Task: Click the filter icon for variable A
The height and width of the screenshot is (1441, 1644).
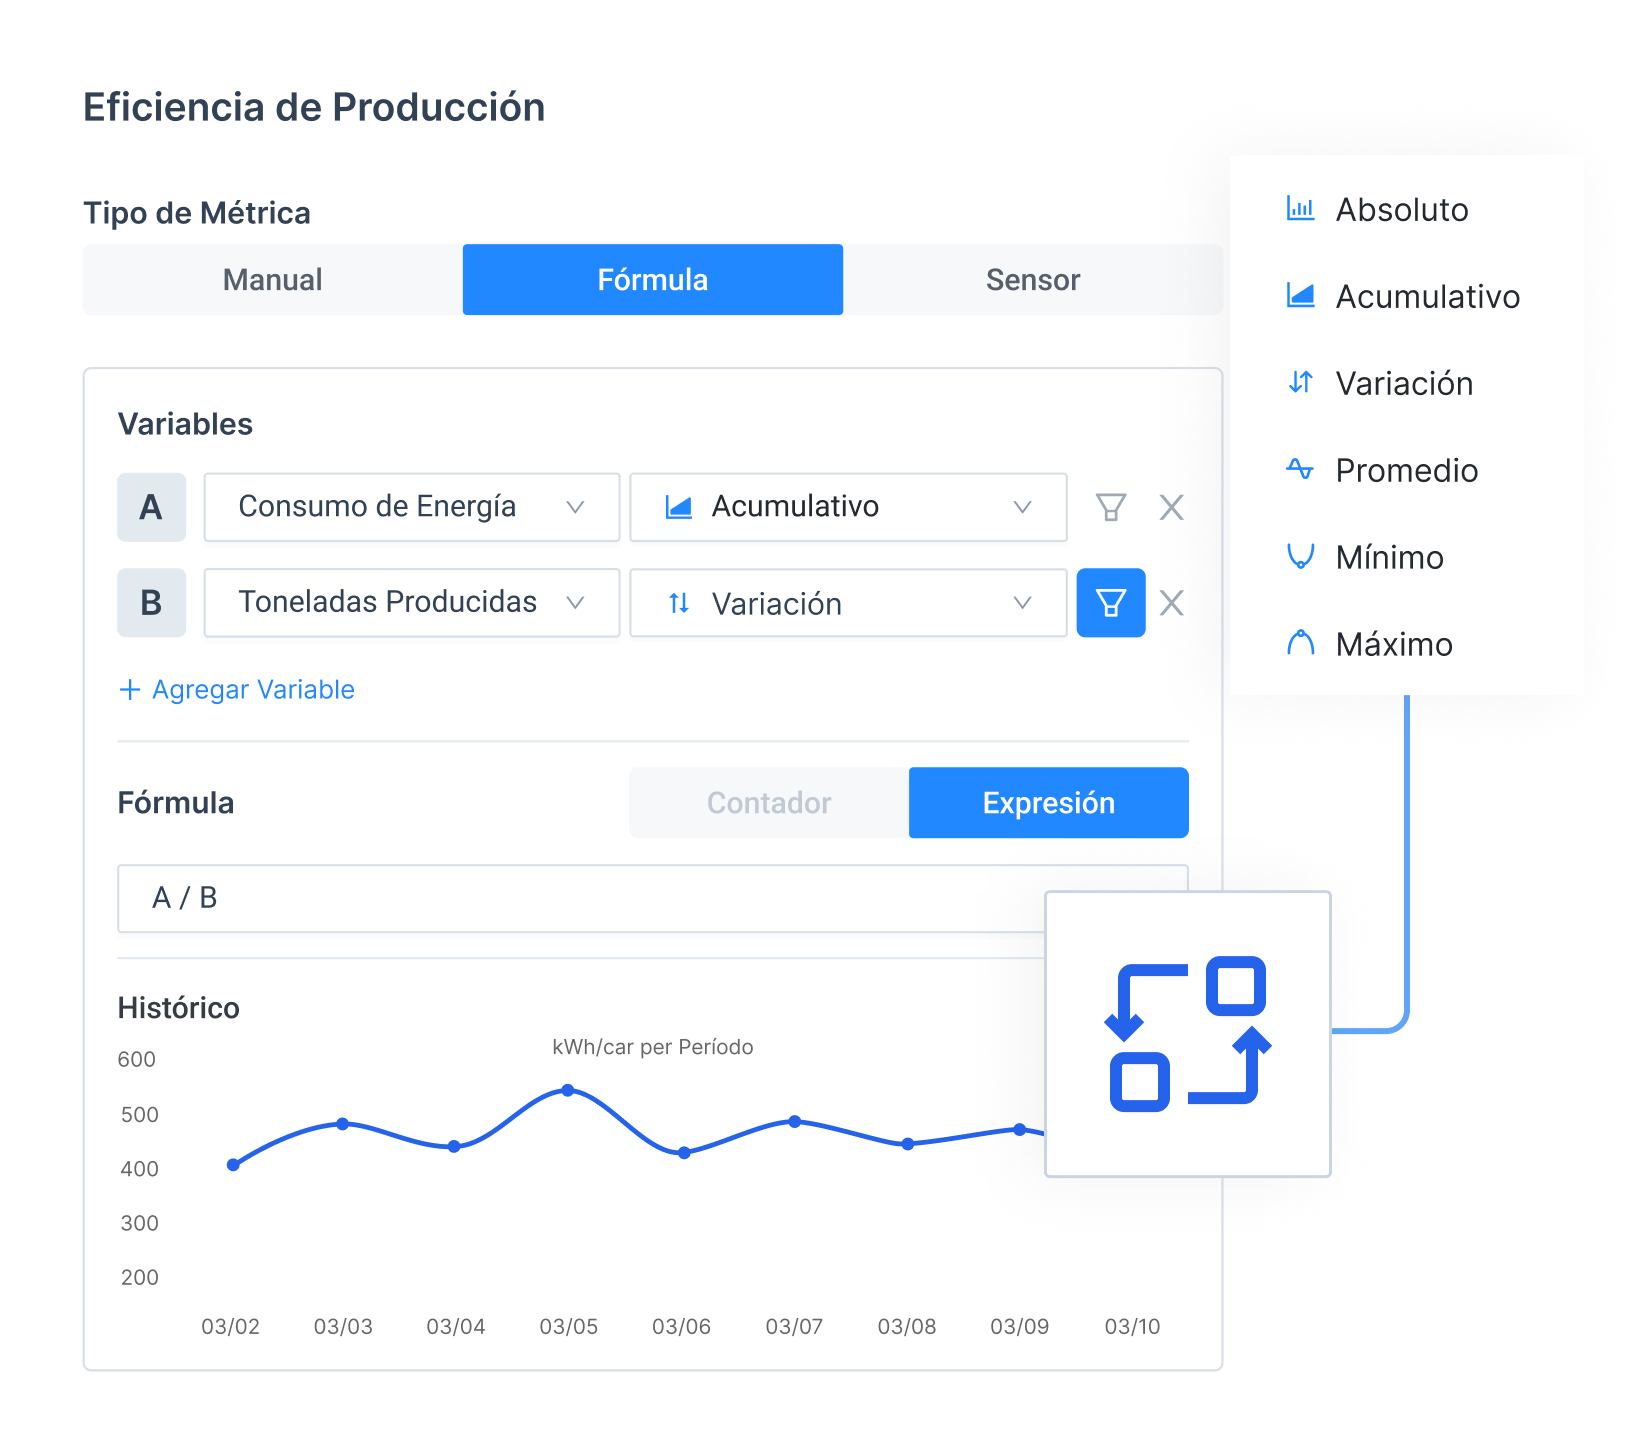Action: [x=1110, y=507]
